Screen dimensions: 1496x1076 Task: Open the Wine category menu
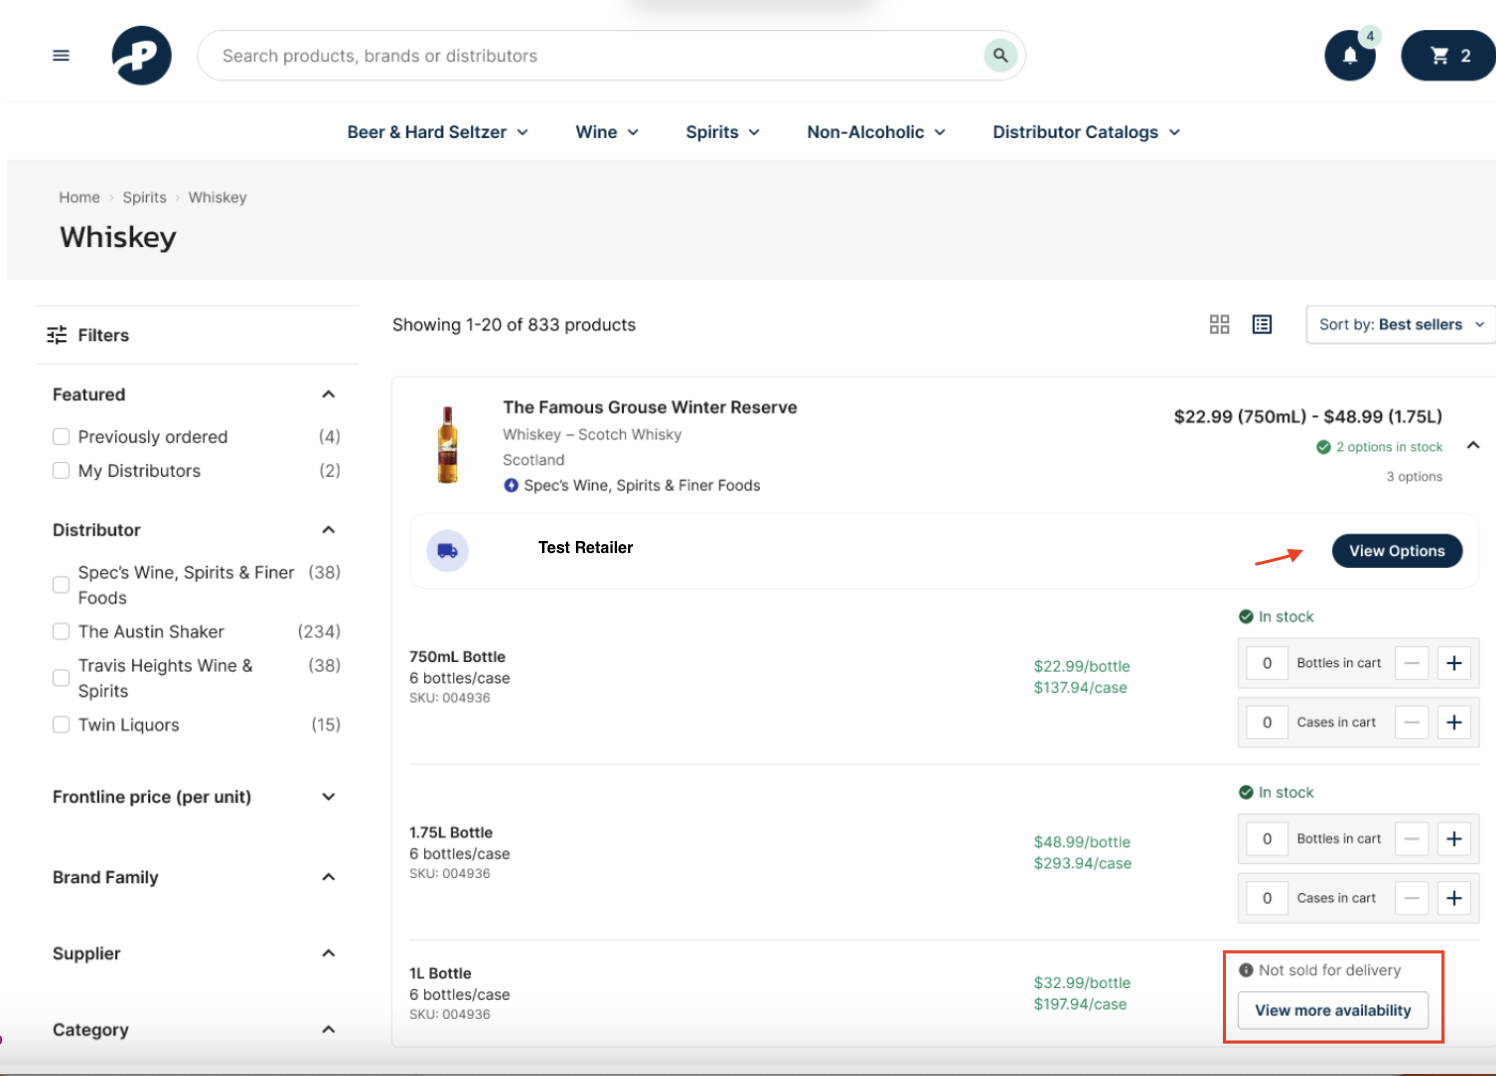(605, 131)
